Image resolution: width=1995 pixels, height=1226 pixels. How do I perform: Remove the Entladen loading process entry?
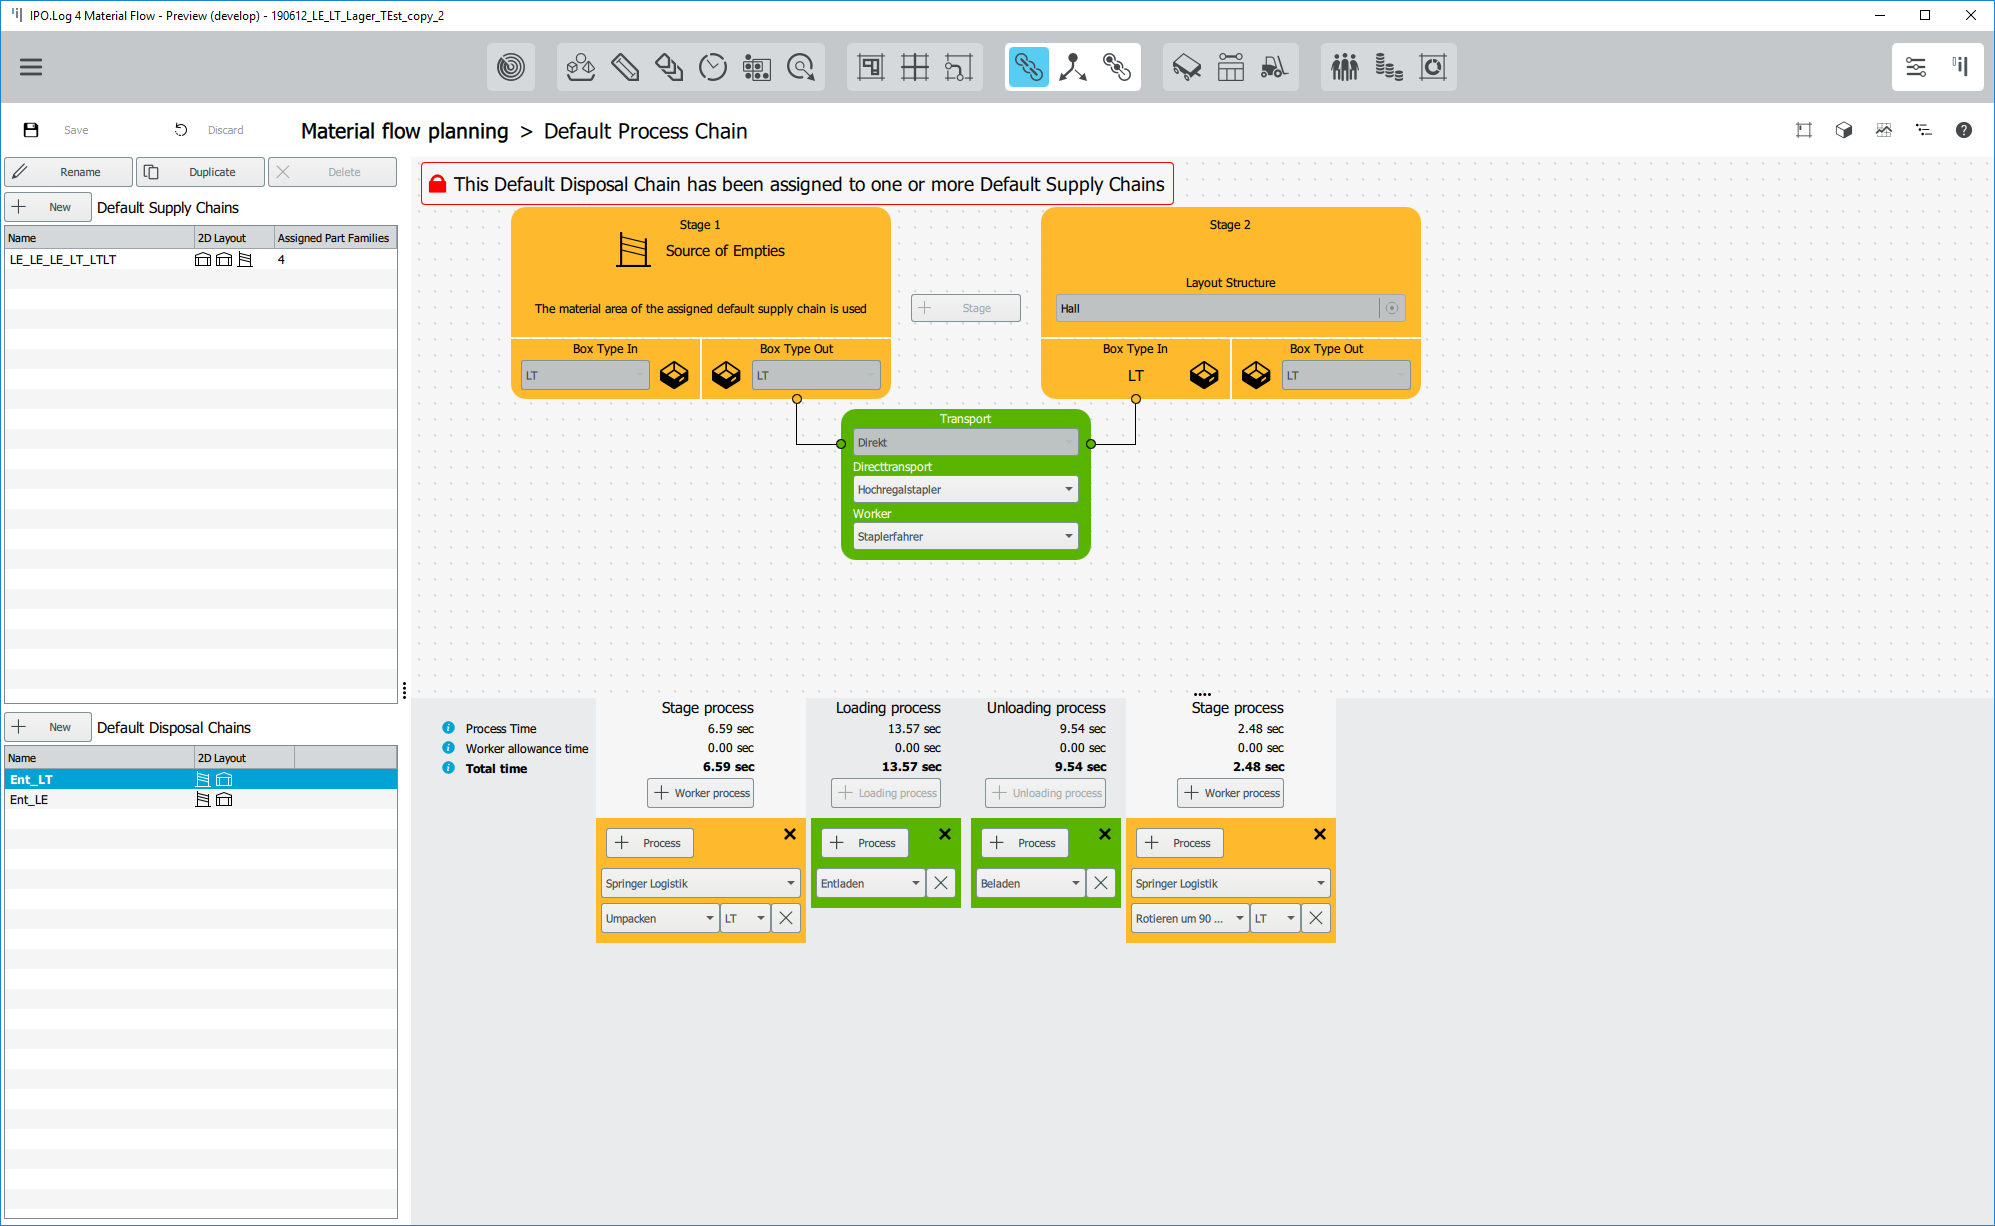(x=941, y=883)
